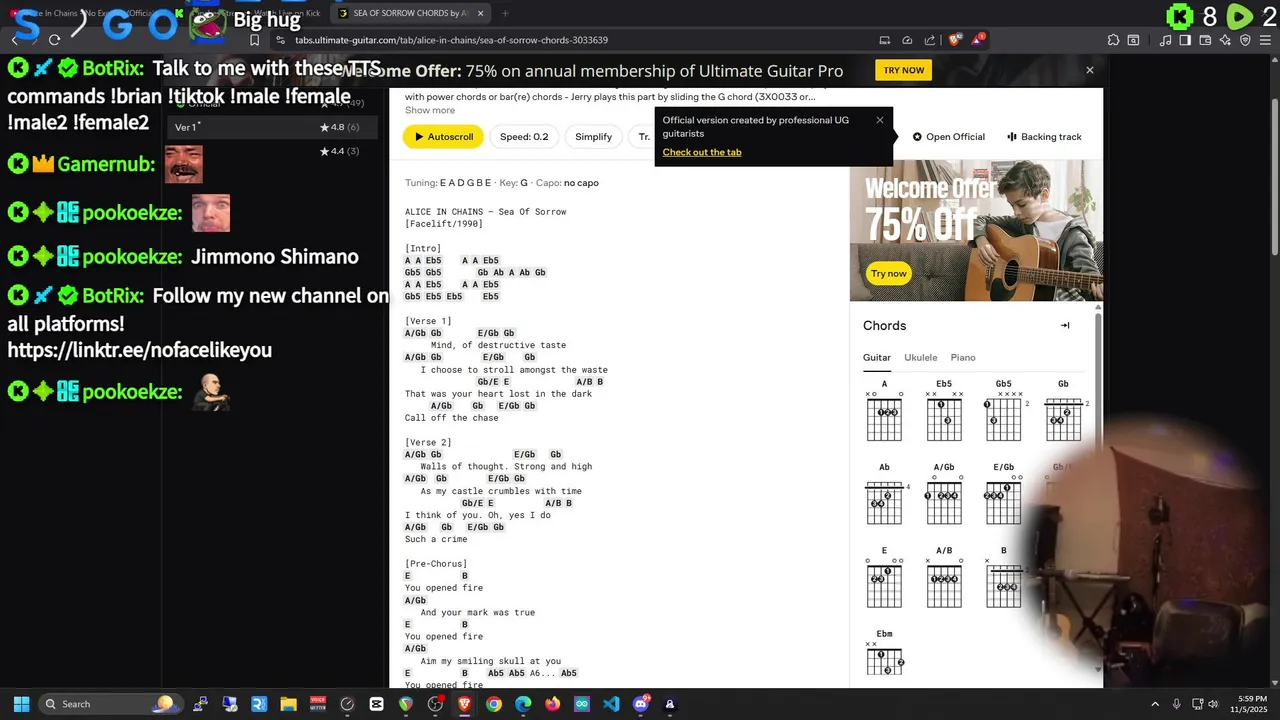This screenshot has width=1280, height=720.
Task: Open the Ebm chord diagram
Action: tap(884, 653)
